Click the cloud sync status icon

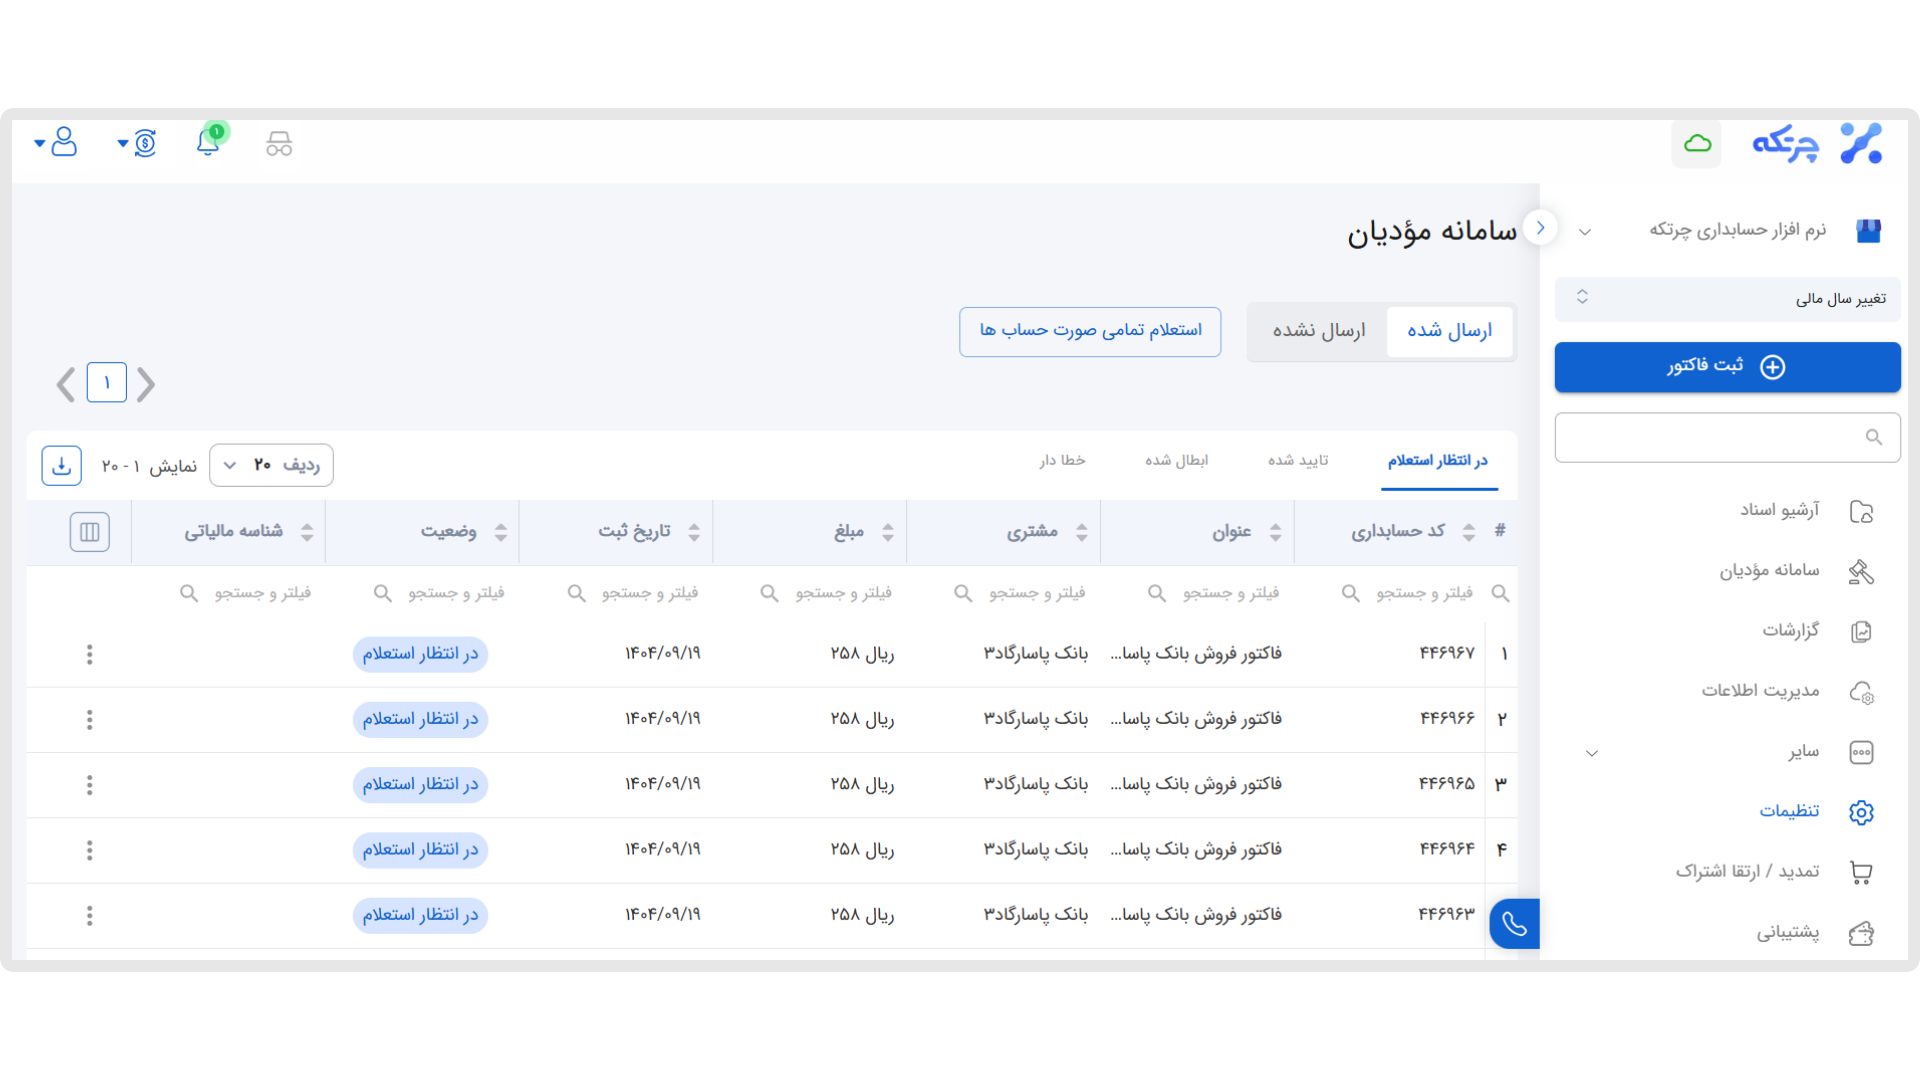(x=1696, y=143)
